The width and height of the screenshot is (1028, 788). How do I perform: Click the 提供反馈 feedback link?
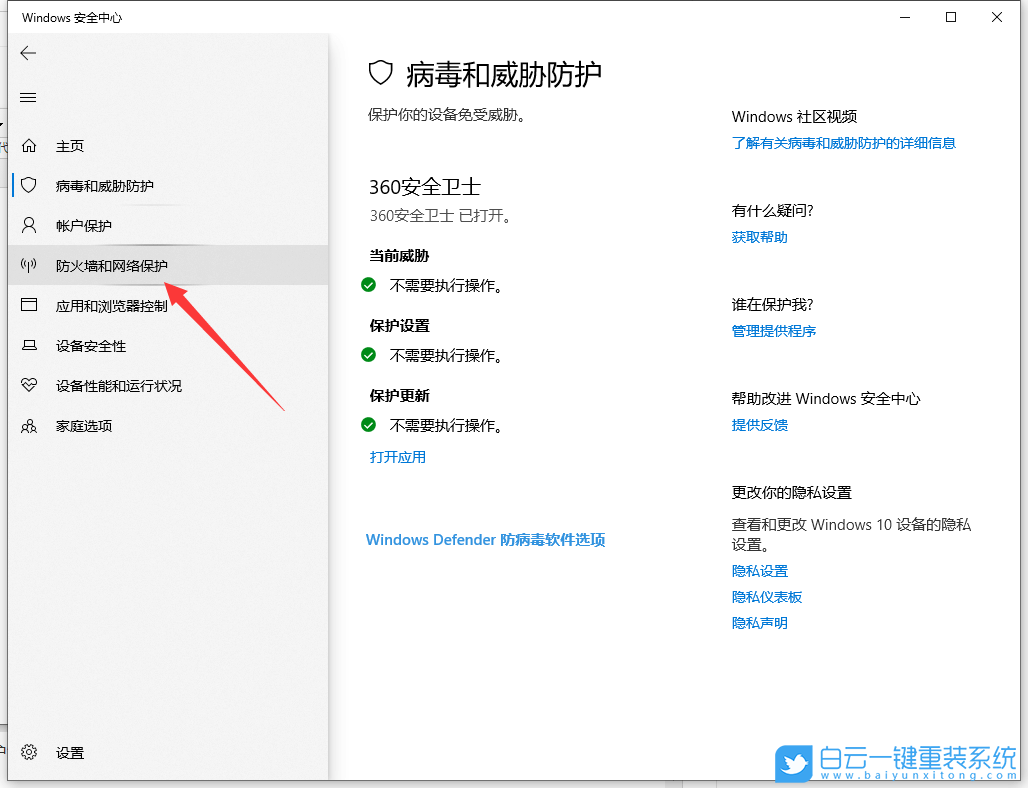759,424
